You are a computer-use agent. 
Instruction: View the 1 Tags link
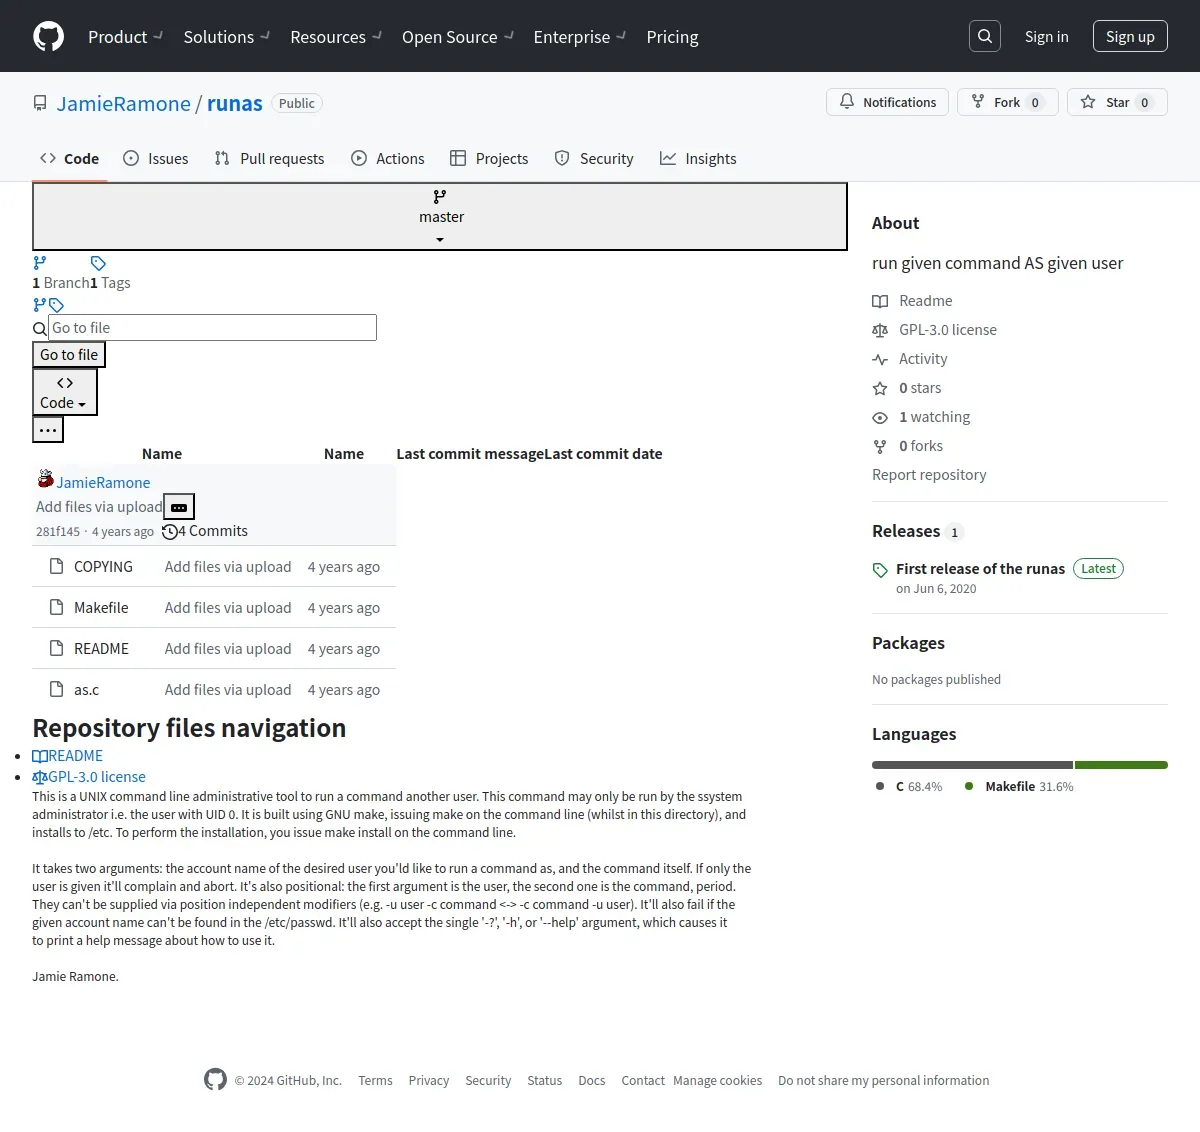(x=110, y=283)
